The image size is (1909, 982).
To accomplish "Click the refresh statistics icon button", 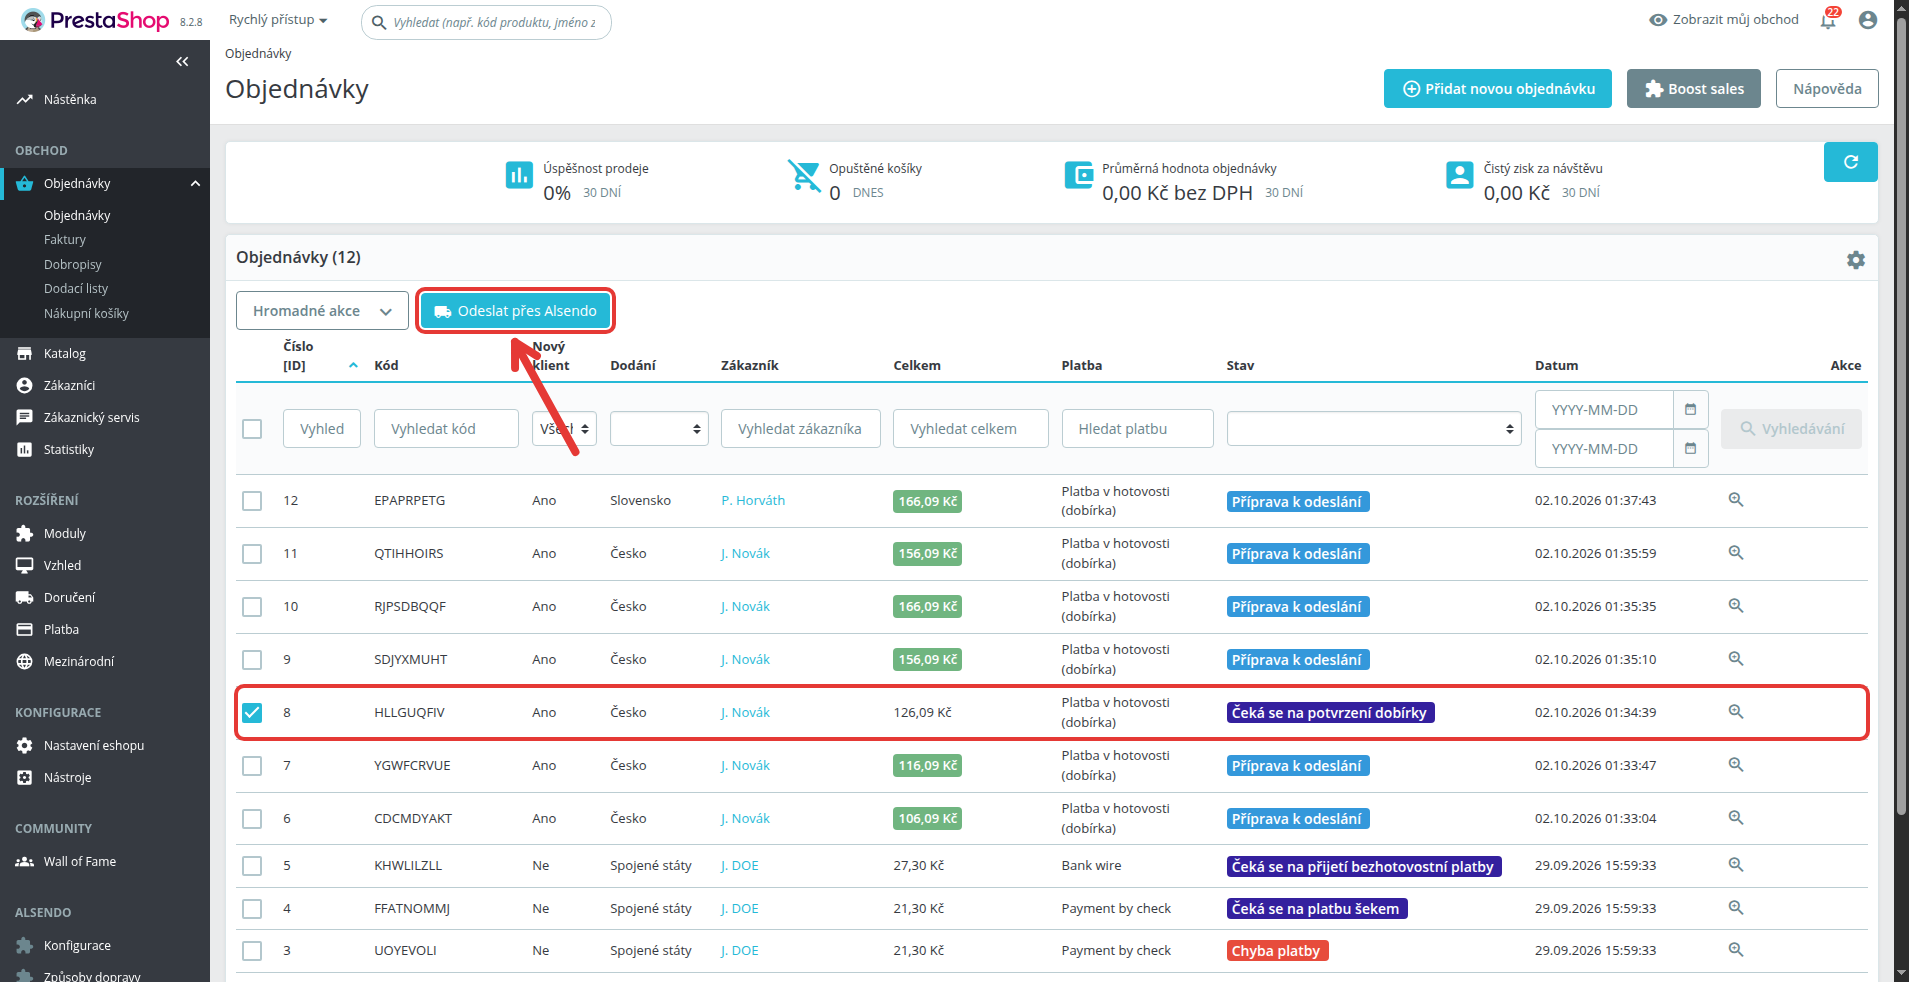I will click(x=1850, y=162).
